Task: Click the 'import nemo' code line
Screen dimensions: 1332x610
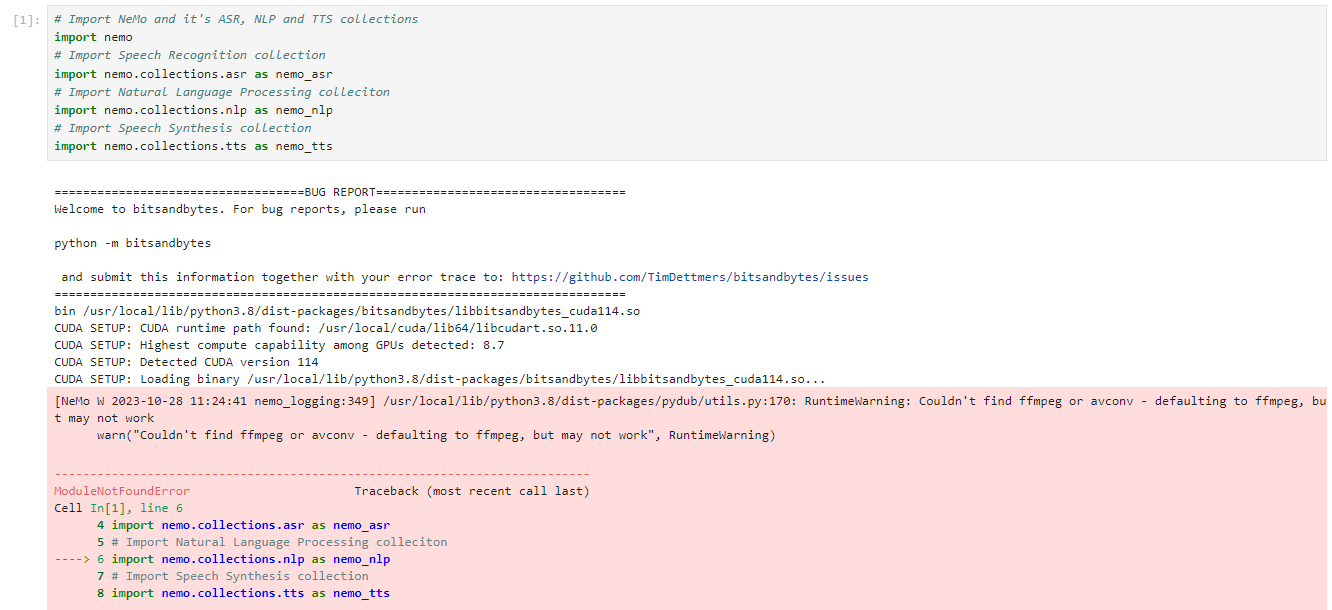Action: point(94,37)
